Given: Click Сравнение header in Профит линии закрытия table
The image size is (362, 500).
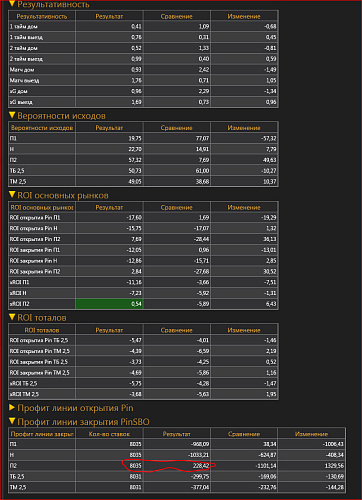Looking at the screenshot, I should coord(244,434).
